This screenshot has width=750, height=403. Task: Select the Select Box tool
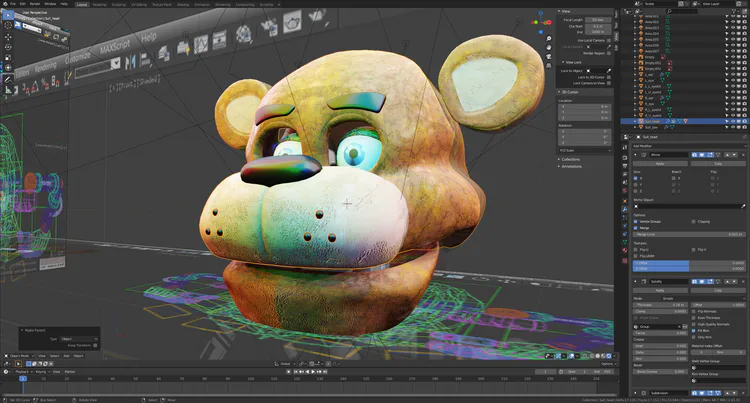click(8, 15)
